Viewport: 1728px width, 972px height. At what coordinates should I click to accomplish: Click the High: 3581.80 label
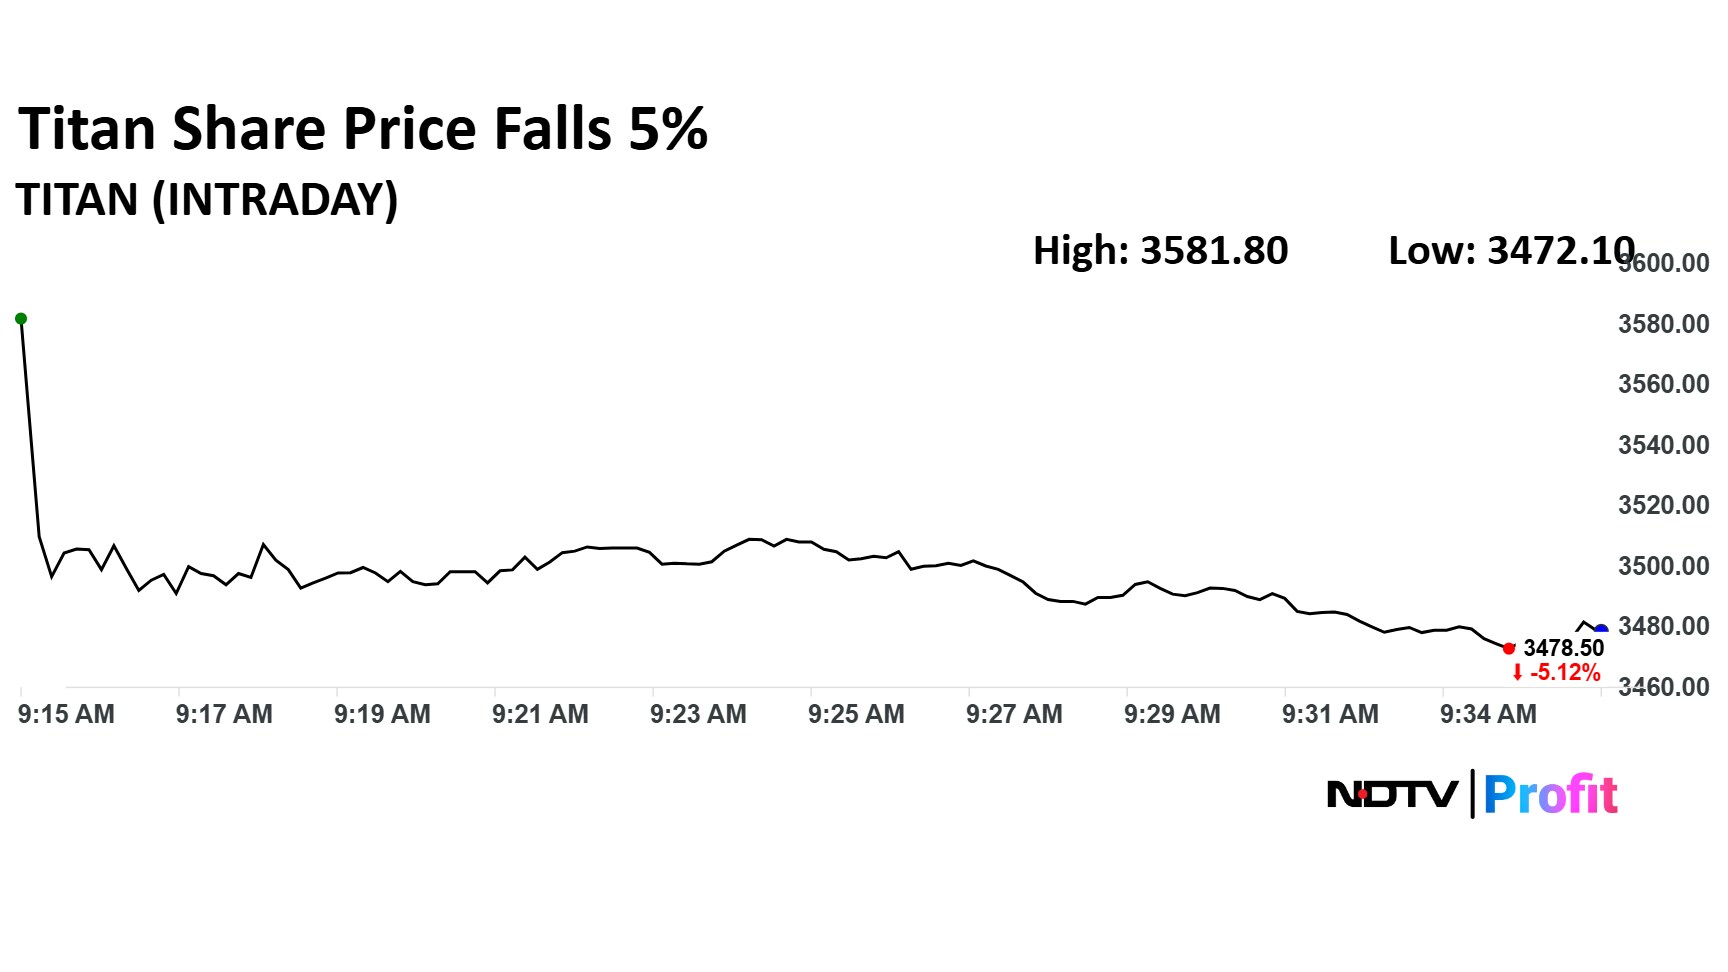pyautogui.click(x=1160, y=251)
